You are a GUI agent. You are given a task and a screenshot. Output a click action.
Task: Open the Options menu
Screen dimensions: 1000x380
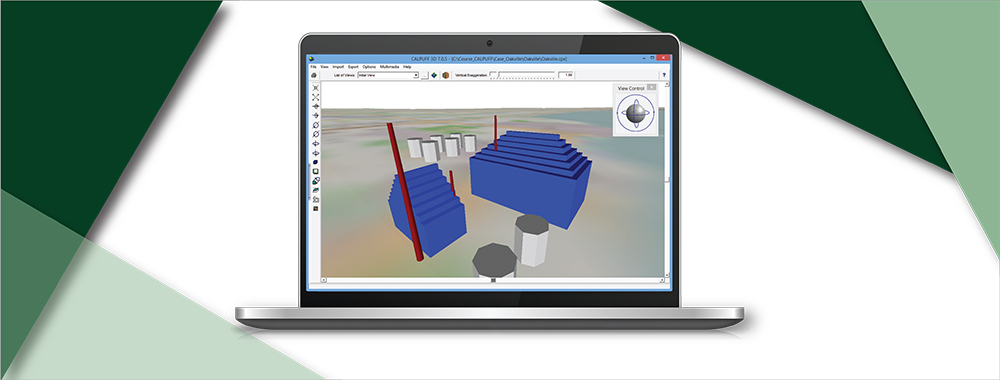(x=369, y=67)
